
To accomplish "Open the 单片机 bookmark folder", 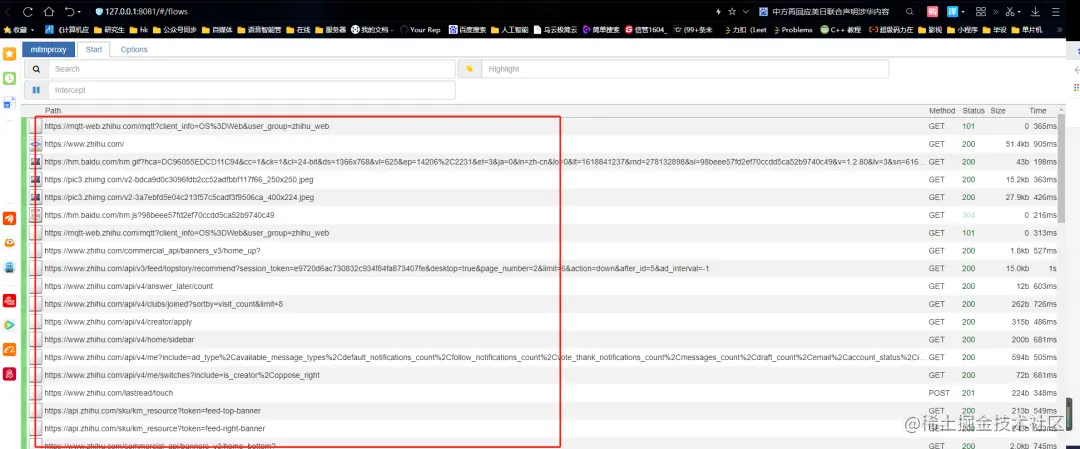I will pos(1026,30).
